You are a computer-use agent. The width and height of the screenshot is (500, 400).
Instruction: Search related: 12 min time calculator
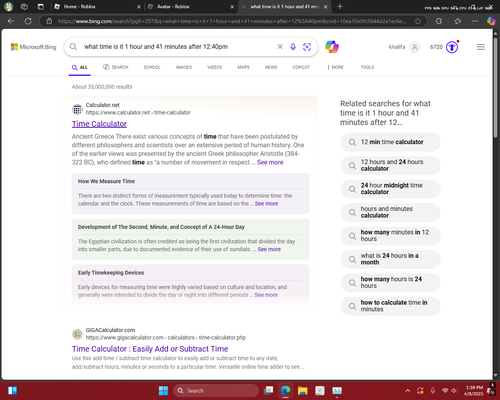pos(390,142)
